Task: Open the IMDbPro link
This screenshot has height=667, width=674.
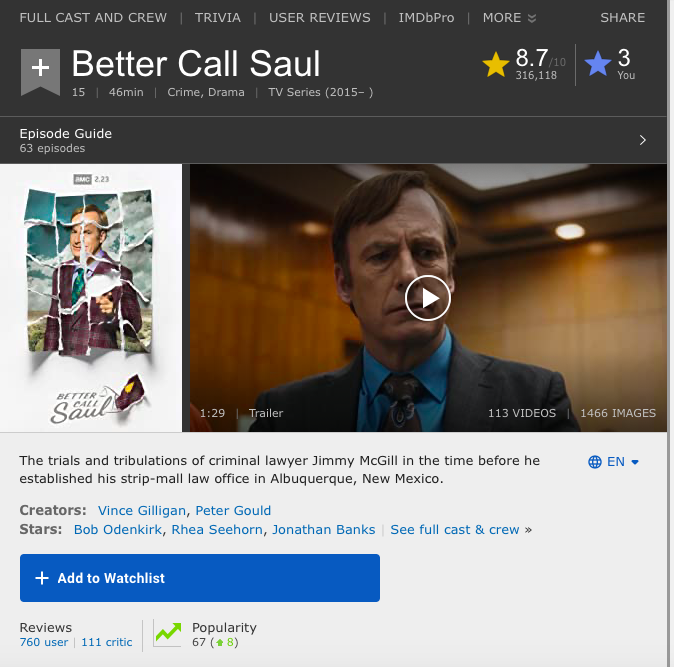Action: [x=426, y=18]
